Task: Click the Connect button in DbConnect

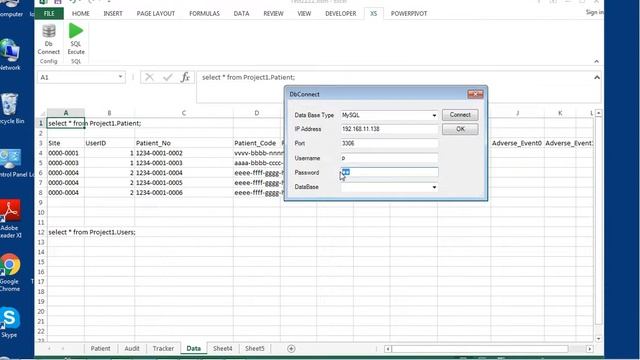Action: 460,115
